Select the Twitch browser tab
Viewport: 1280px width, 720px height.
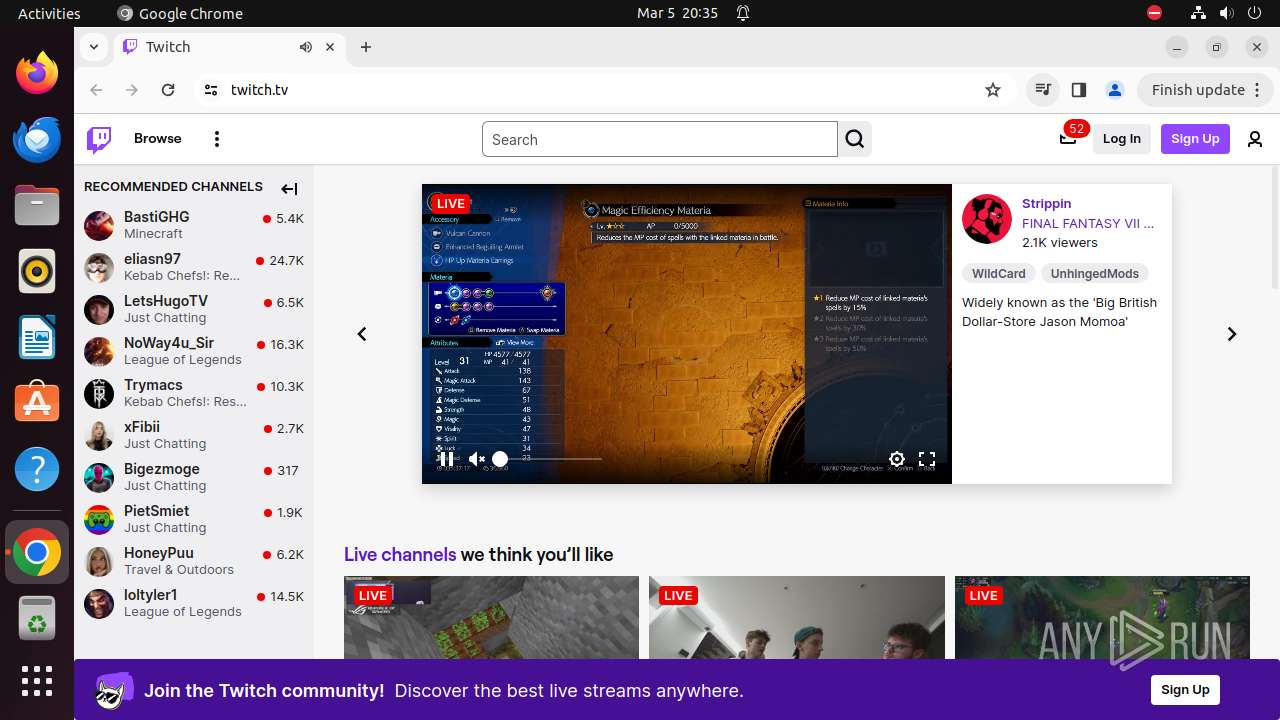[230, 47]
